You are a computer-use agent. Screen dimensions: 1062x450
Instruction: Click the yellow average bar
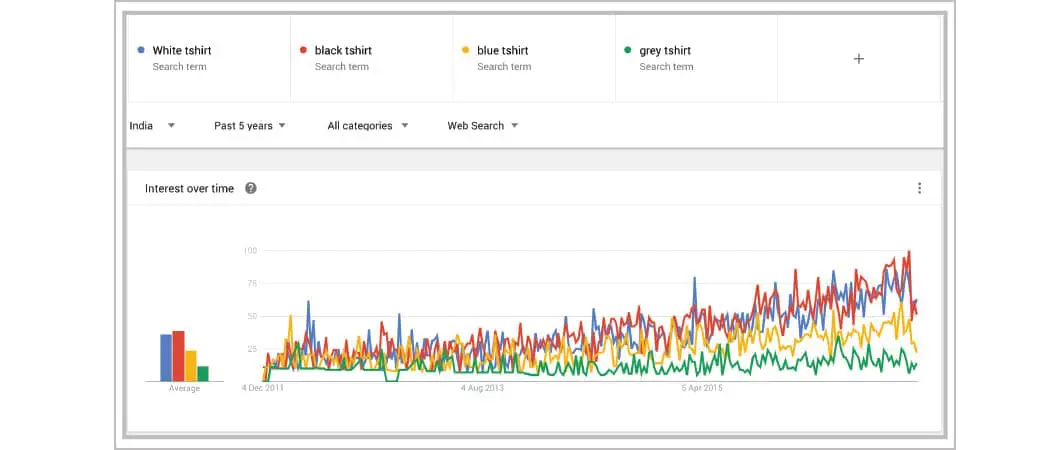click(191, 365)
